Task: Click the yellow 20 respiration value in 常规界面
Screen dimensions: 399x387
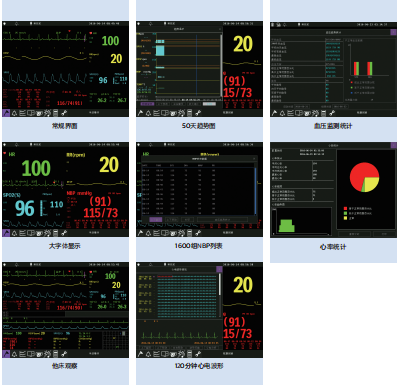Action: click(116, 59)
